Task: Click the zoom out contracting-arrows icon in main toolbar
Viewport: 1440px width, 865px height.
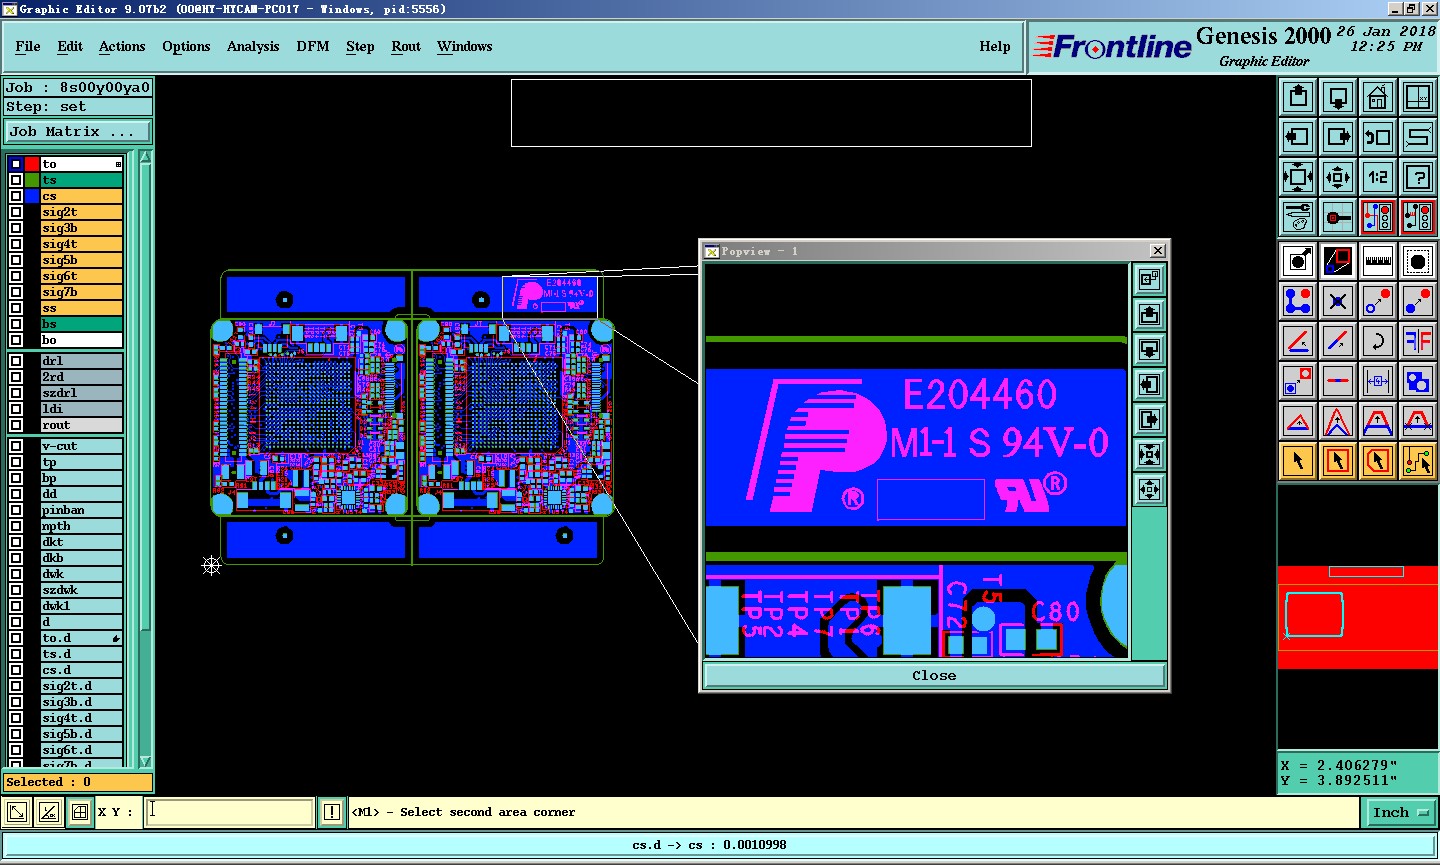Action: pos(1338,177)
